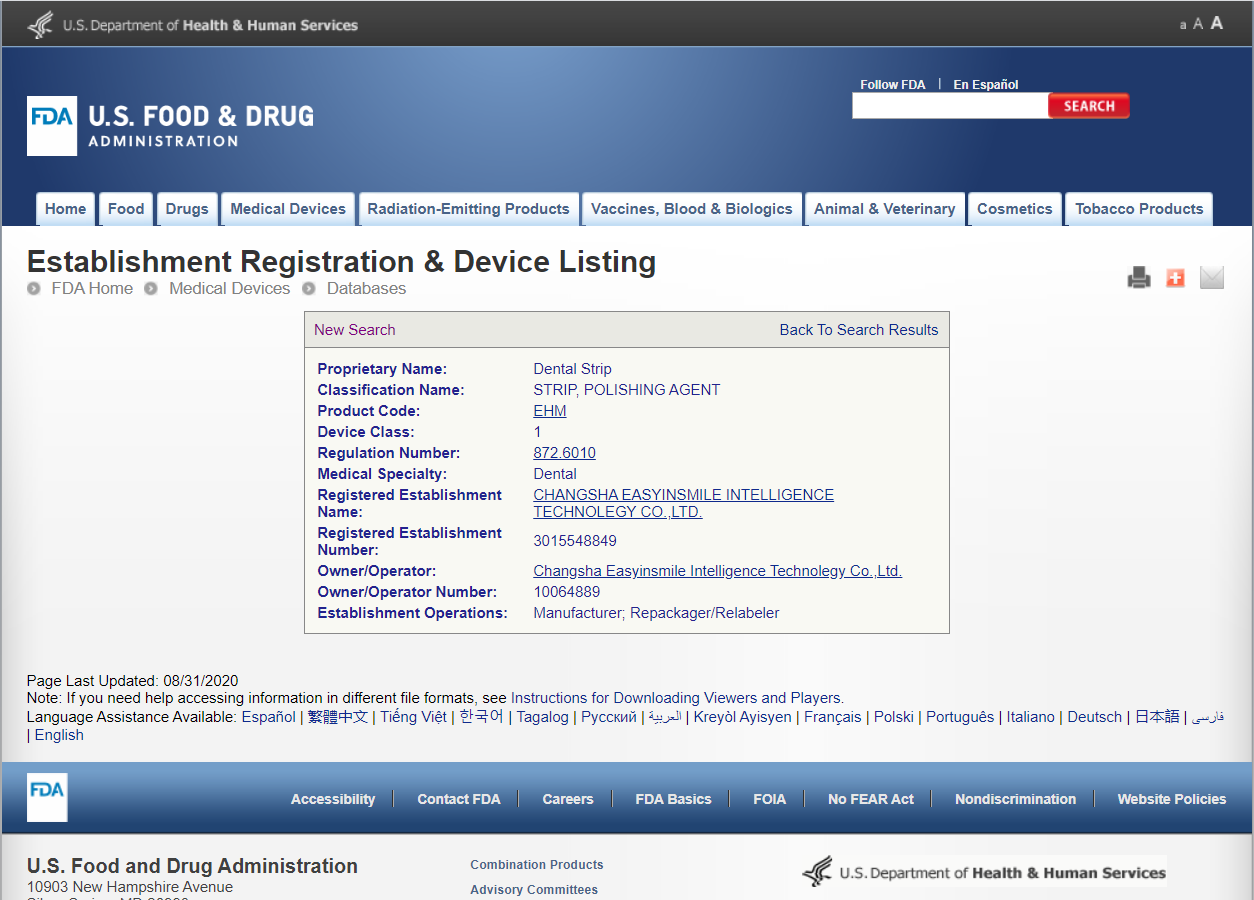Email this page via envelope icon
1254x900 pixels.
[1212, 278]
